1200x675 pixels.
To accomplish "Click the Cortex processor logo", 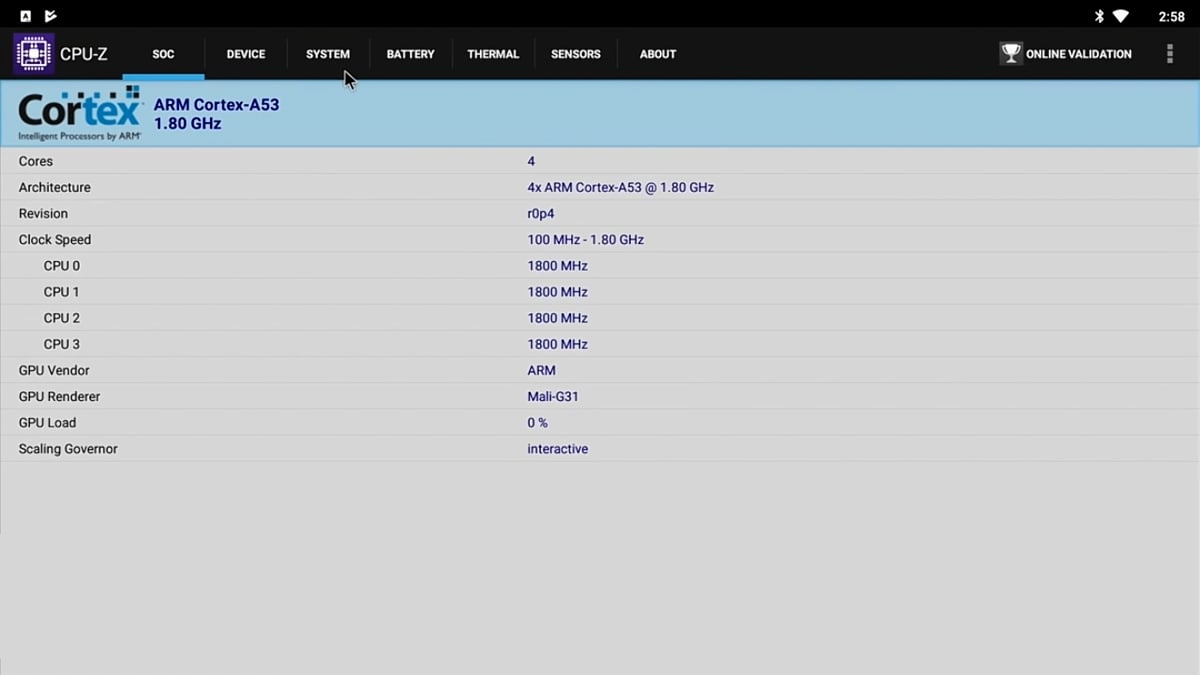I will click(x=80, y=114).
